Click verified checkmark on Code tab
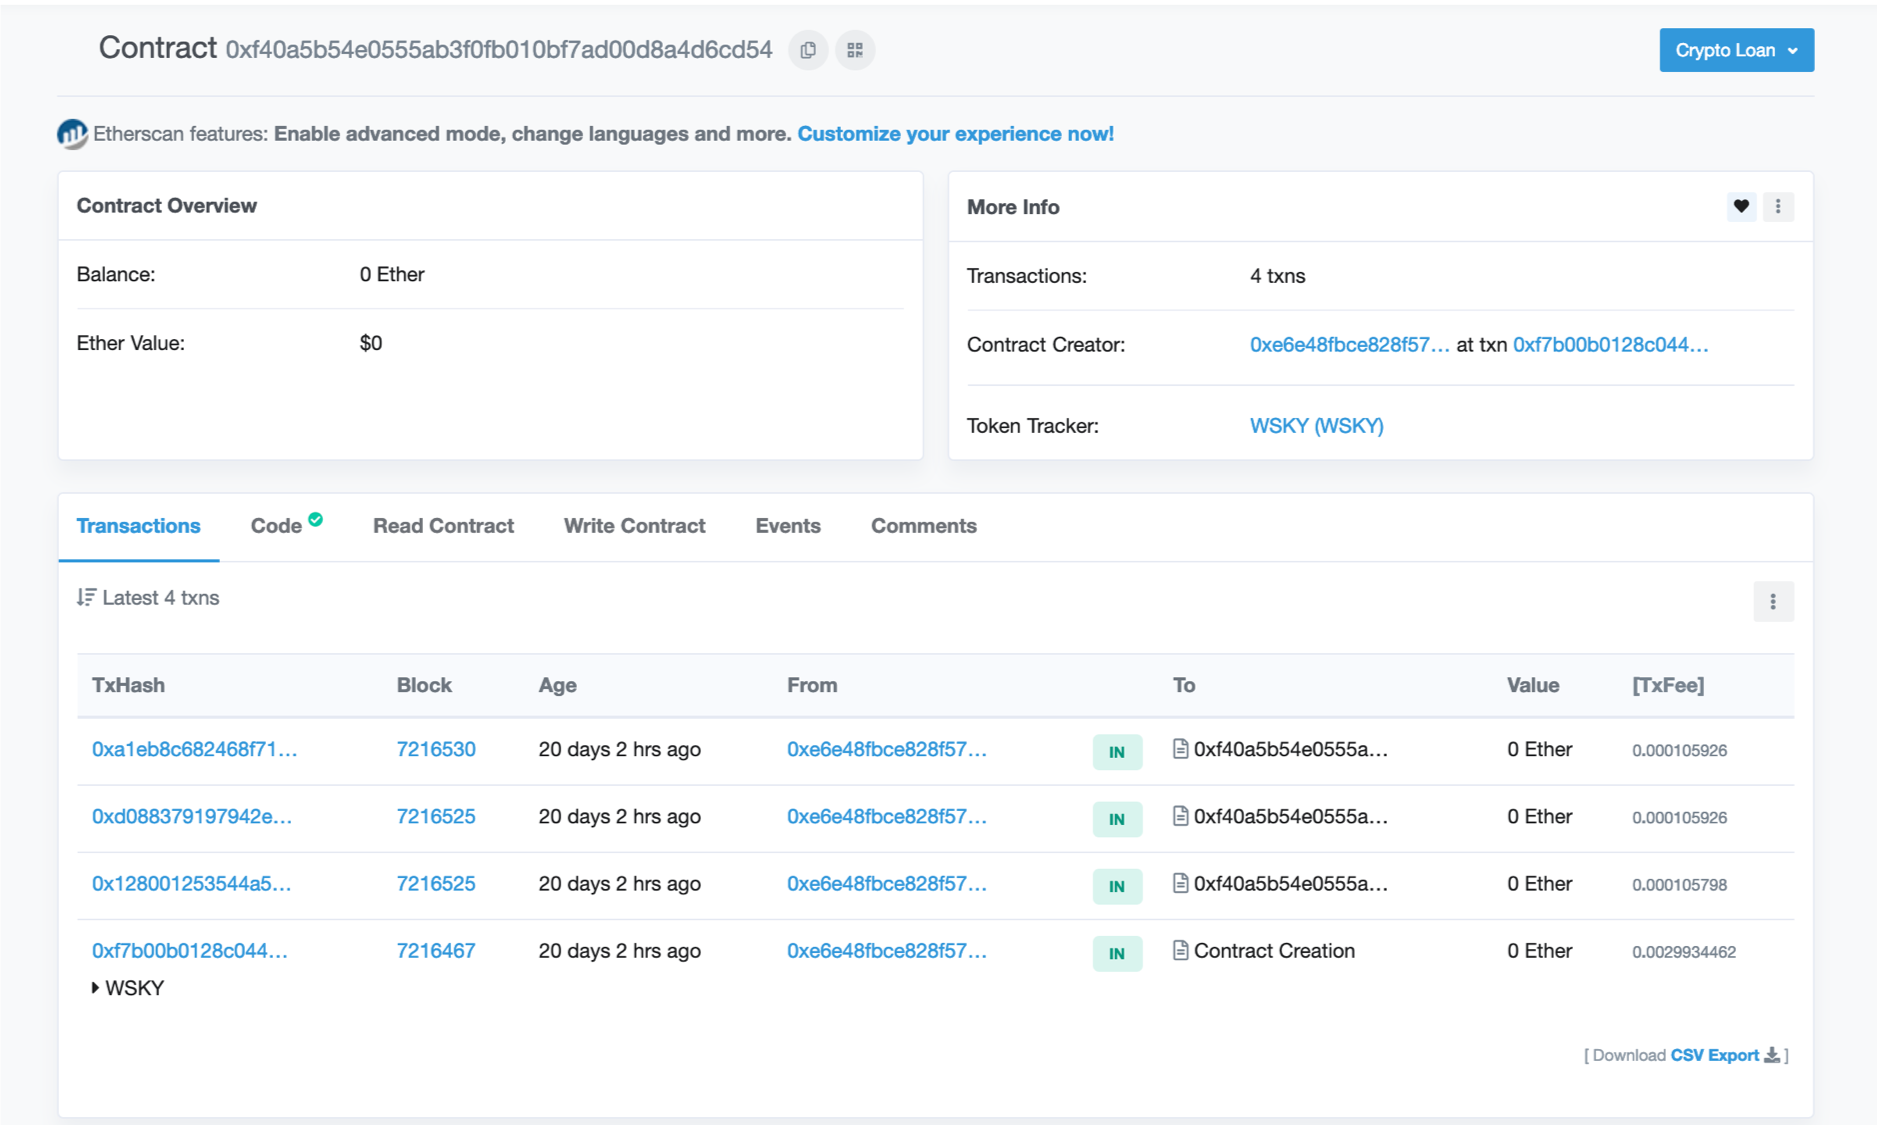The image size is (1877, 1125). point(316,519)
